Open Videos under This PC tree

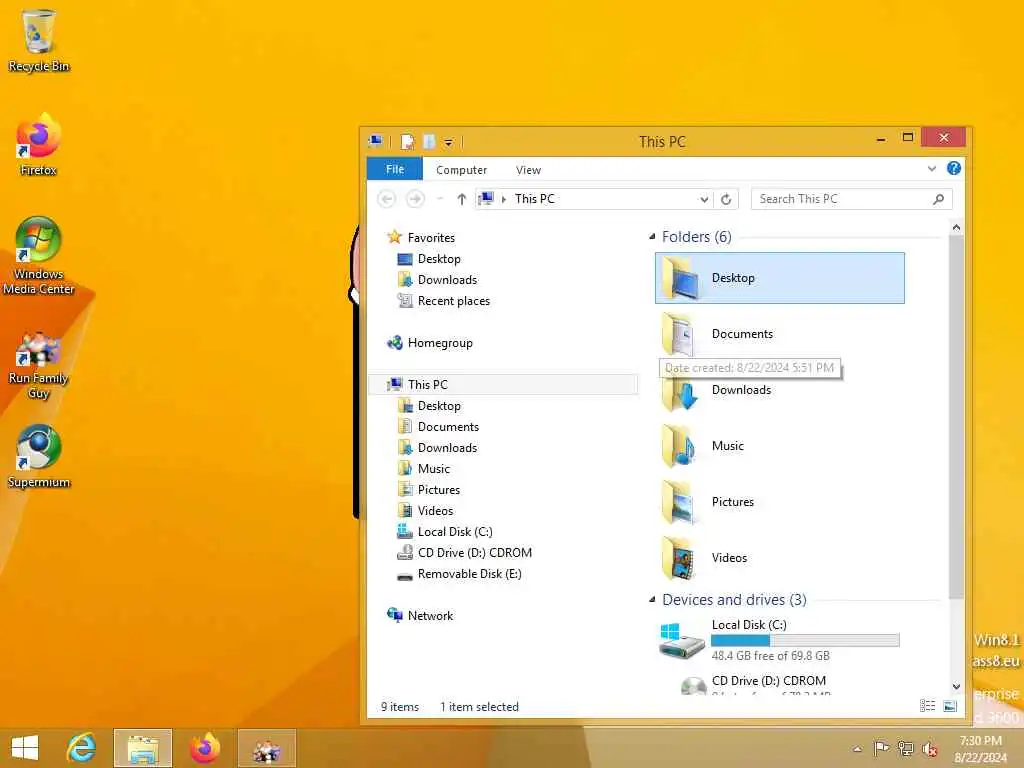426,510
